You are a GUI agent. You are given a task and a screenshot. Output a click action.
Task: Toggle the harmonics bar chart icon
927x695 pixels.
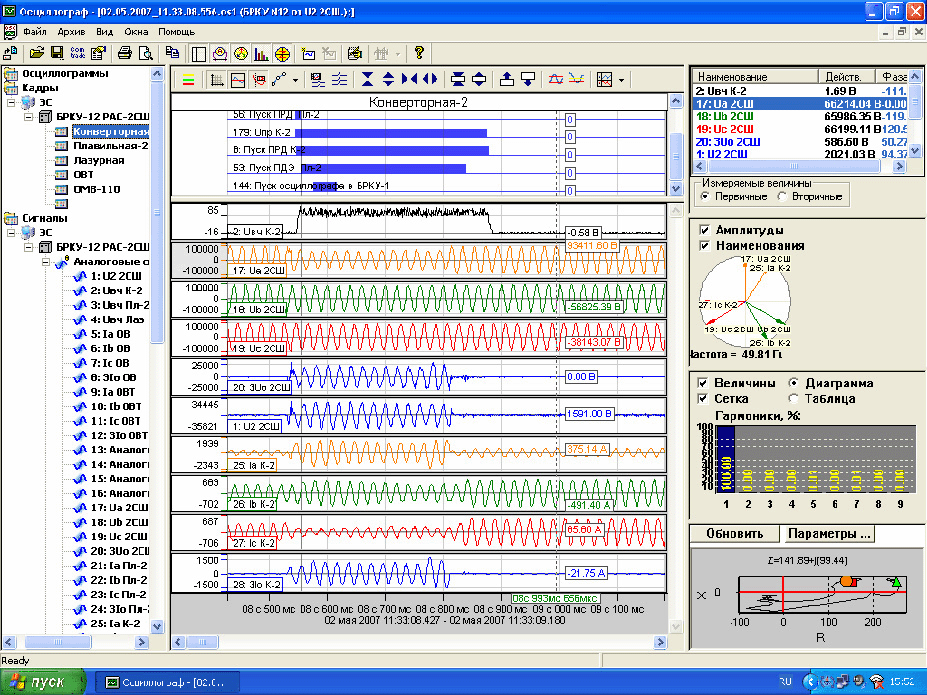tap(261, 54)
